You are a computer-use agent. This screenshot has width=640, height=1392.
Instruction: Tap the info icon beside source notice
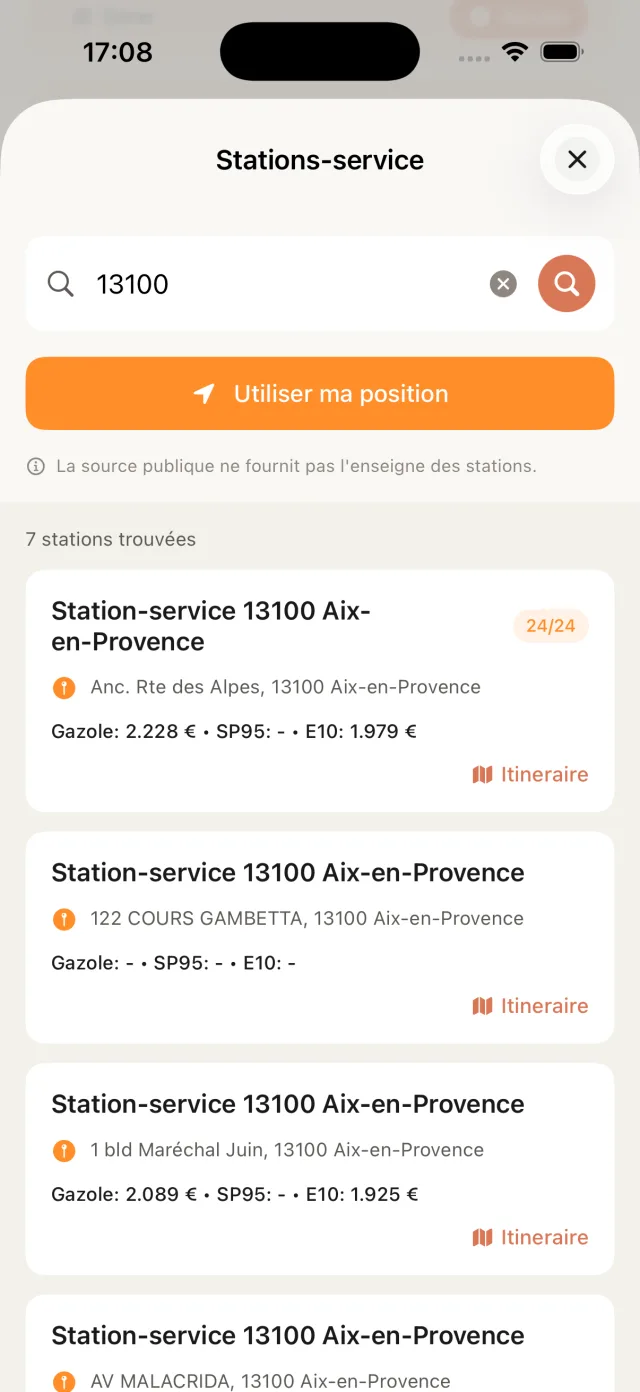[36, 466]
